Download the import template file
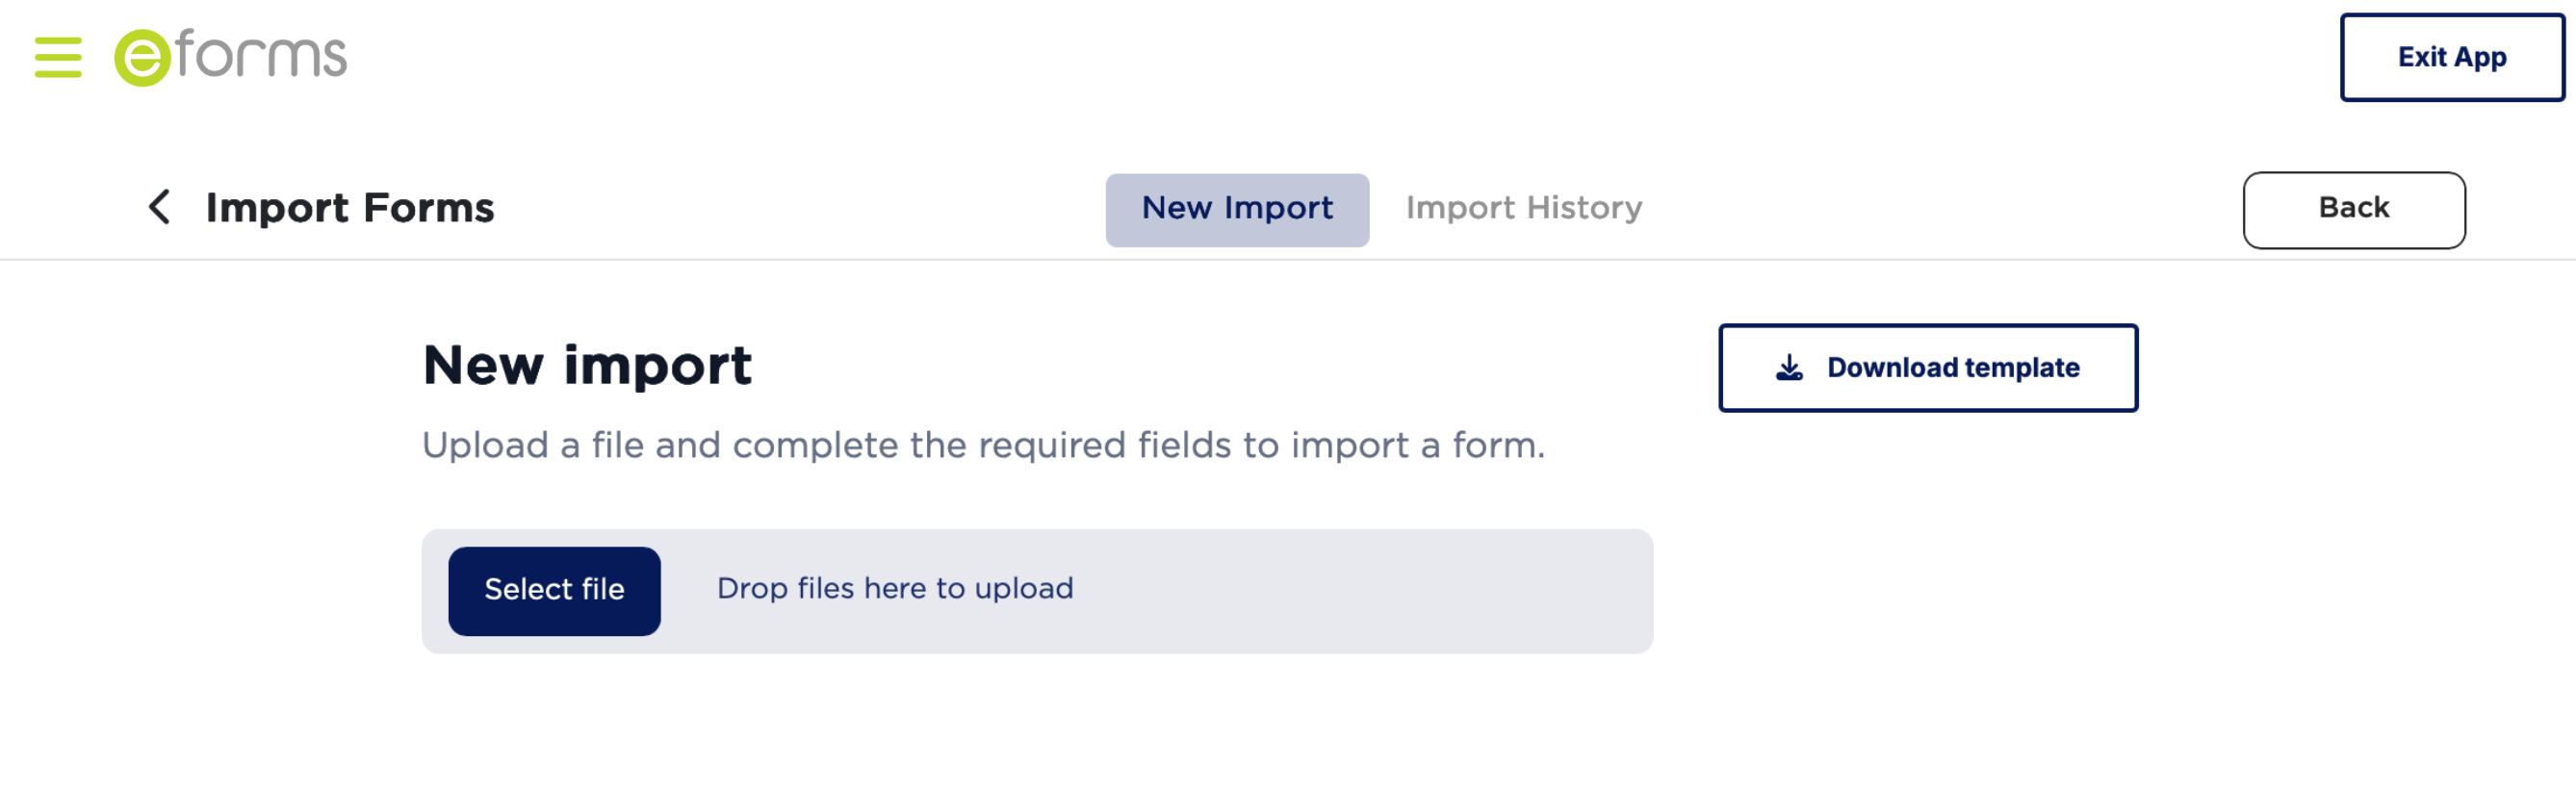The image size is (2576, 792). pos(1928,367)
